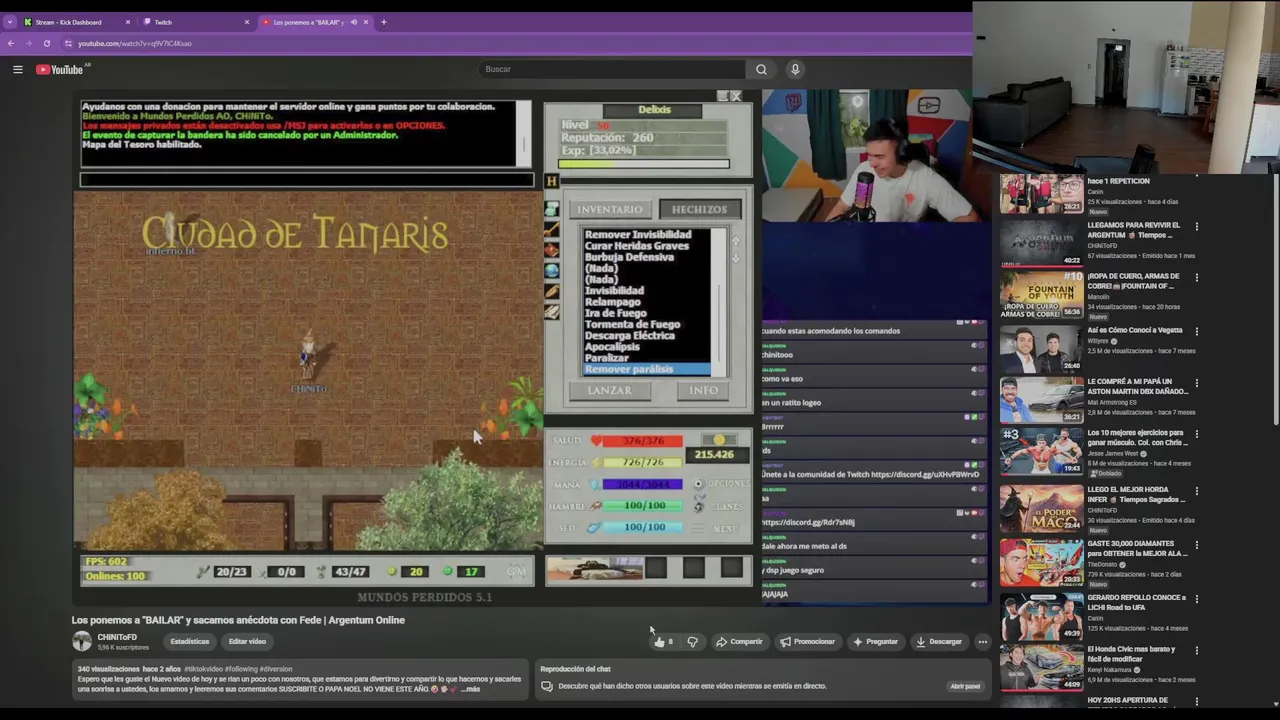
Task: Reload the page with refresh icon
Action: tap(46, 43)
